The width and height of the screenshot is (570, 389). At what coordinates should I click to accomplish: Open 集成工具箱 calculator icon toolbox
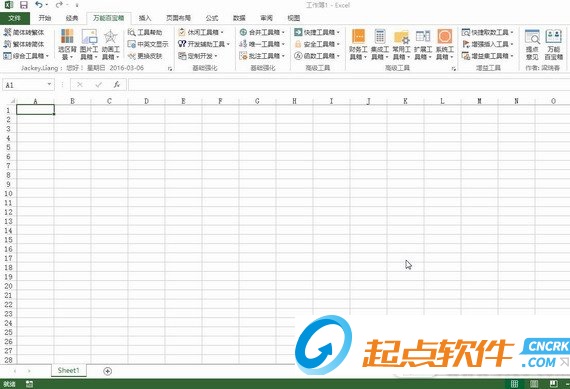click(x=380, y=44)
